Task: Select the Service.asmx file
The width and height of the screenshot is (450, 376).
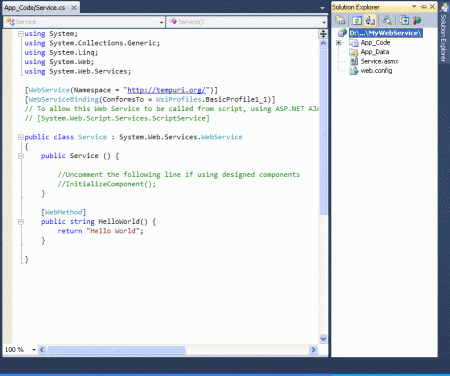Action: click(x=379, y=61)
